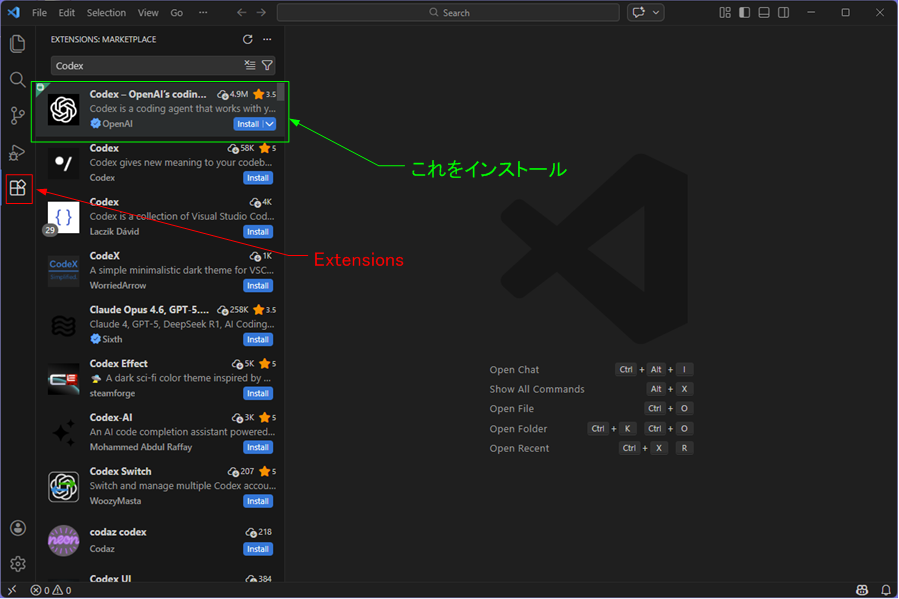Refresh the extensions marketplace list
Screen dimensions: 899x599
click(x=248, y=40)
